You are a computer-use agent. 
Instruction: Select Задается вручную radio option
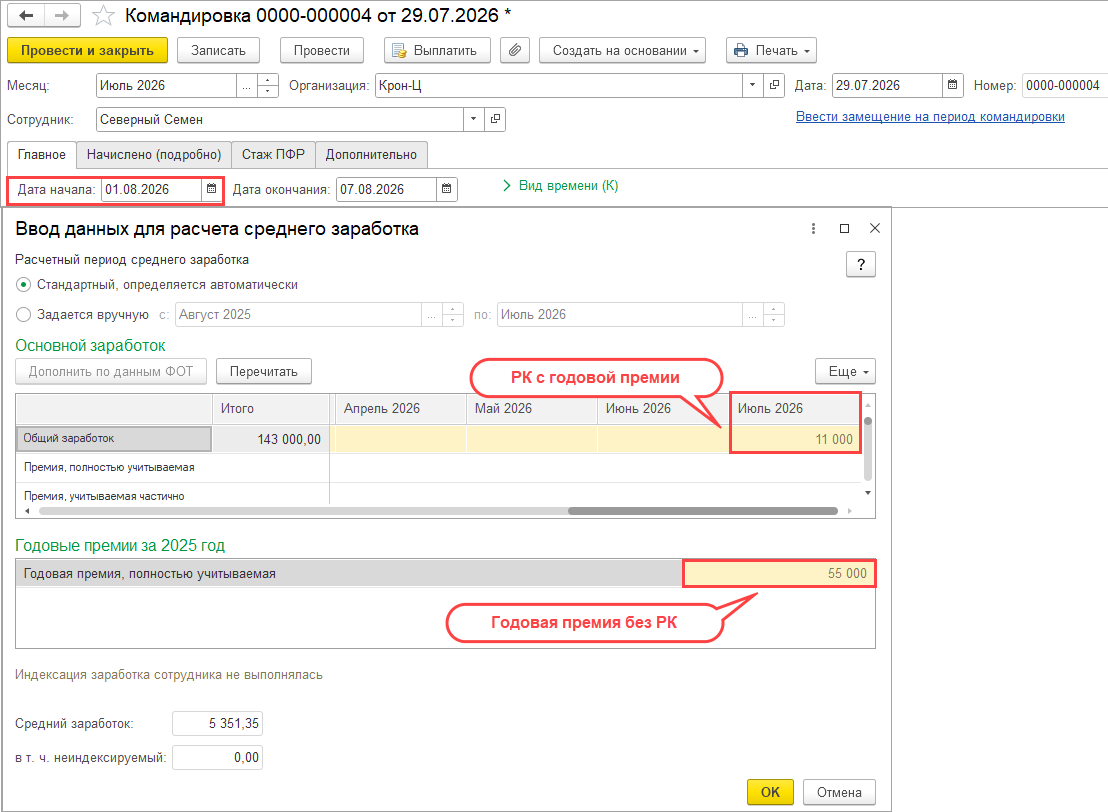(x=23, y=314)
